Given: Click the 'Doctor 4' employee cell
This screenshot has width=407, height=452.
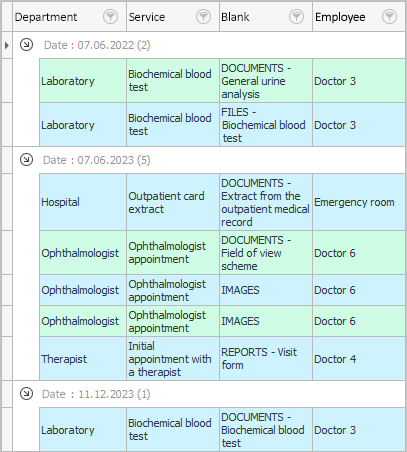Looking at the screenshot, I should pyautogui.click(x=359, y=359).
